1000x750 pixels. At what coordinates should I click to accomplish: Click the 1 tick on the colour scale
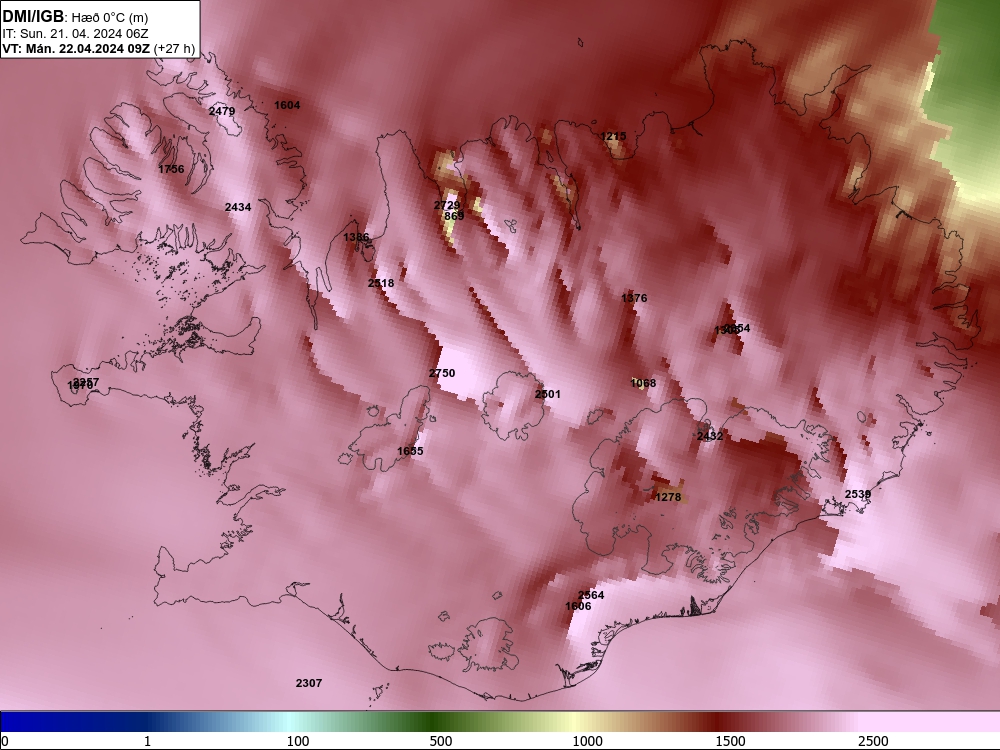coord(147,741)
